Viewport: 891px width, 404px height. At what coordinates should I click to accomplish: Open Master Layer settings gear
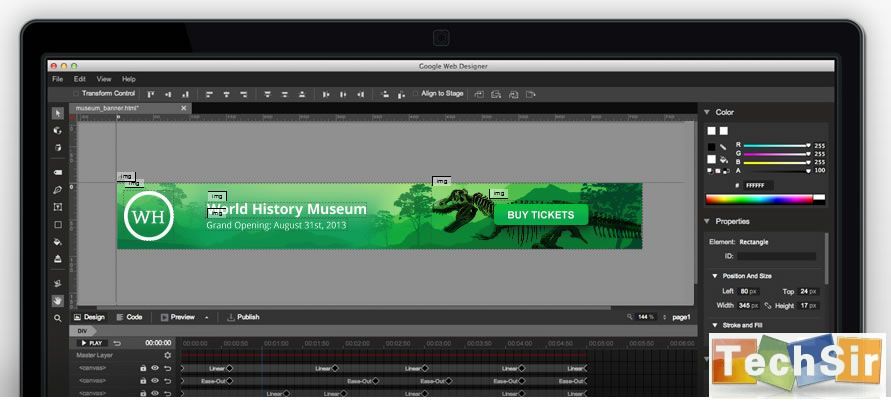[167, 355]
